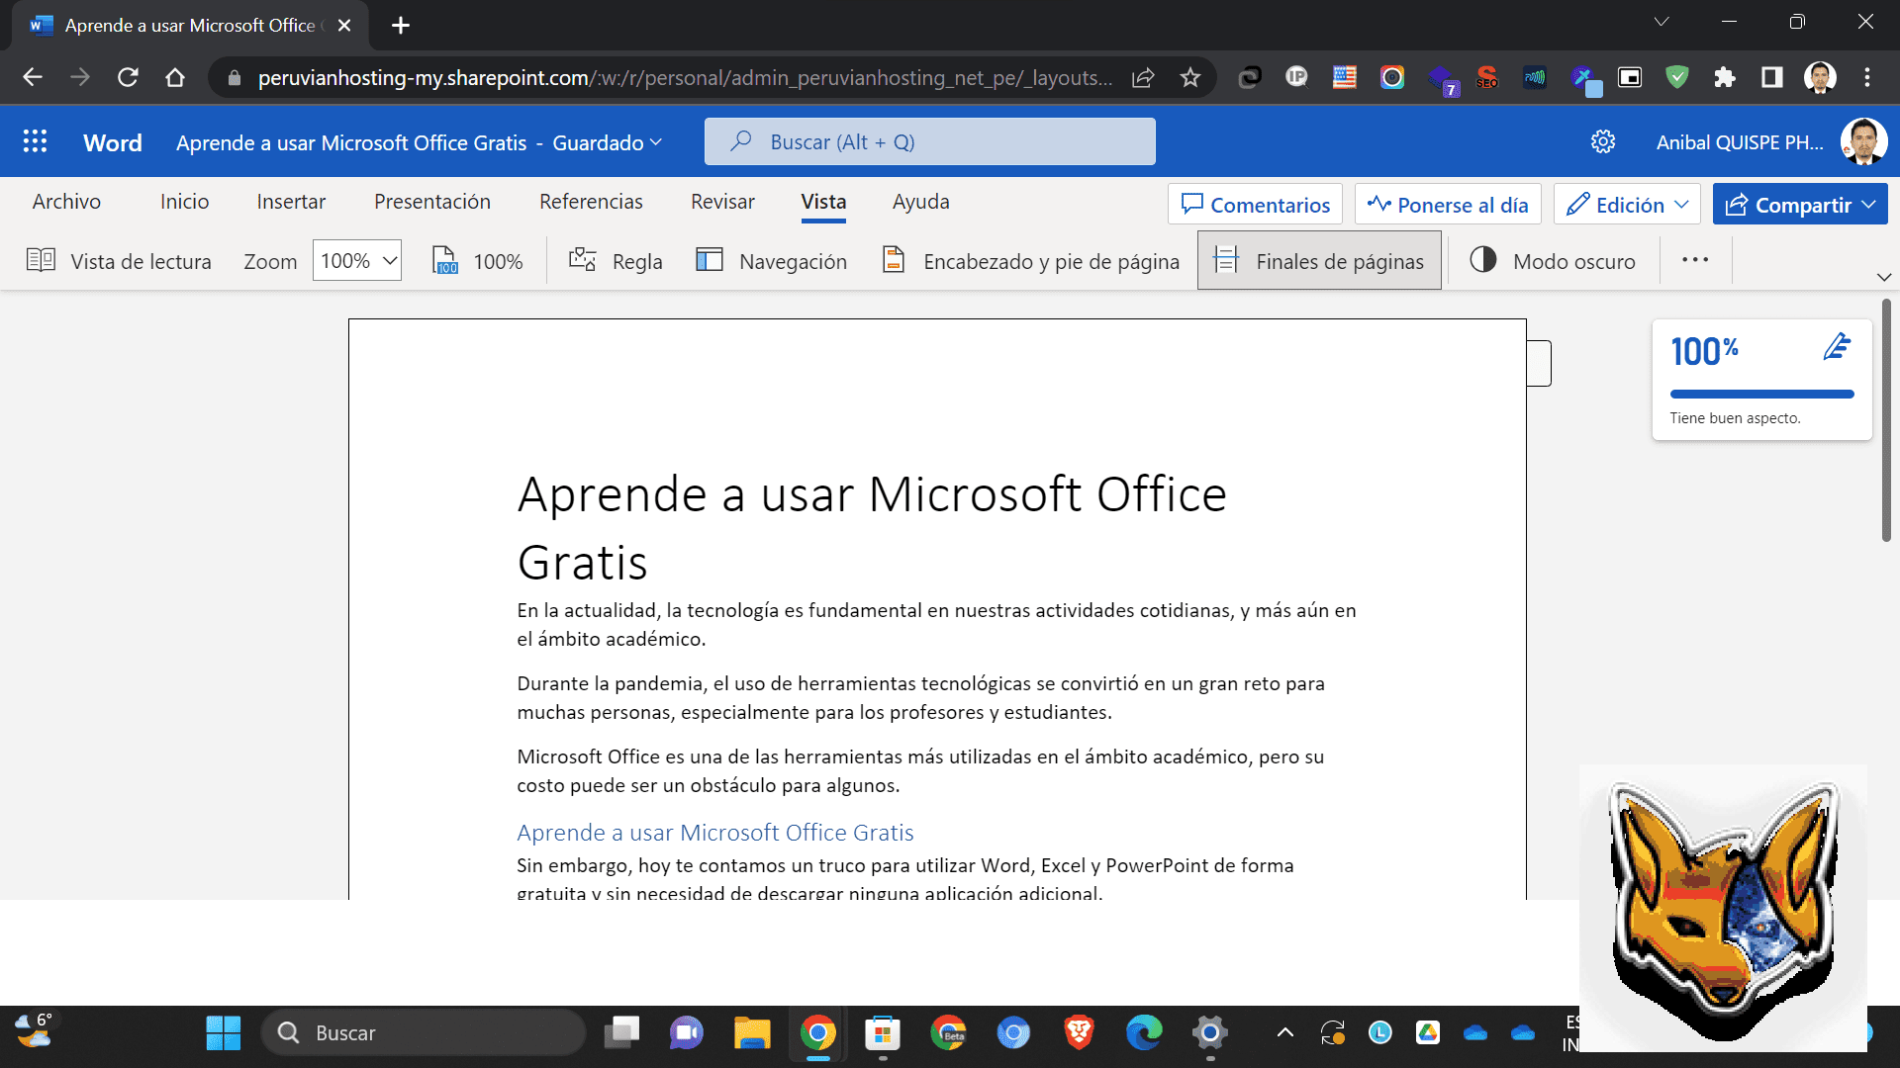Click the Ponerse al día button
The image size is (1900, 1068).
1448,205
